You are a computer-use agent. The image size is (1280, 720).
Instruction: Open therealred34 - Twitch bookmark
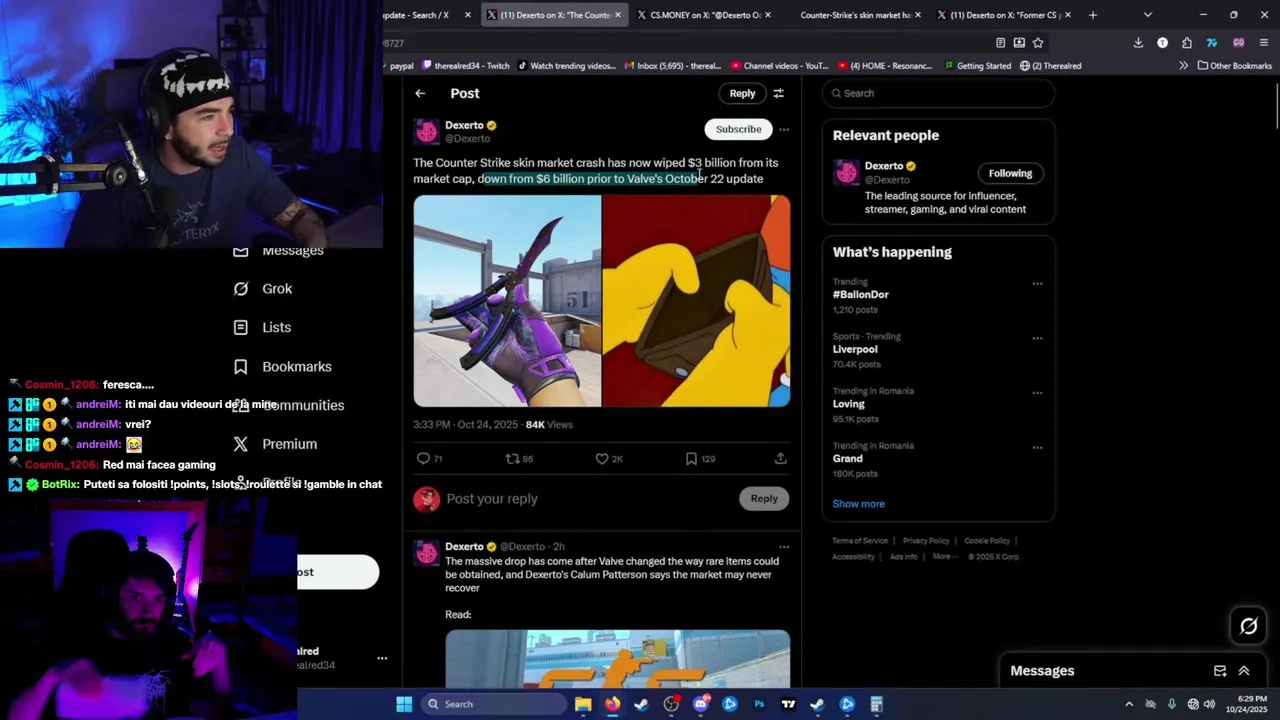(466, 66)
